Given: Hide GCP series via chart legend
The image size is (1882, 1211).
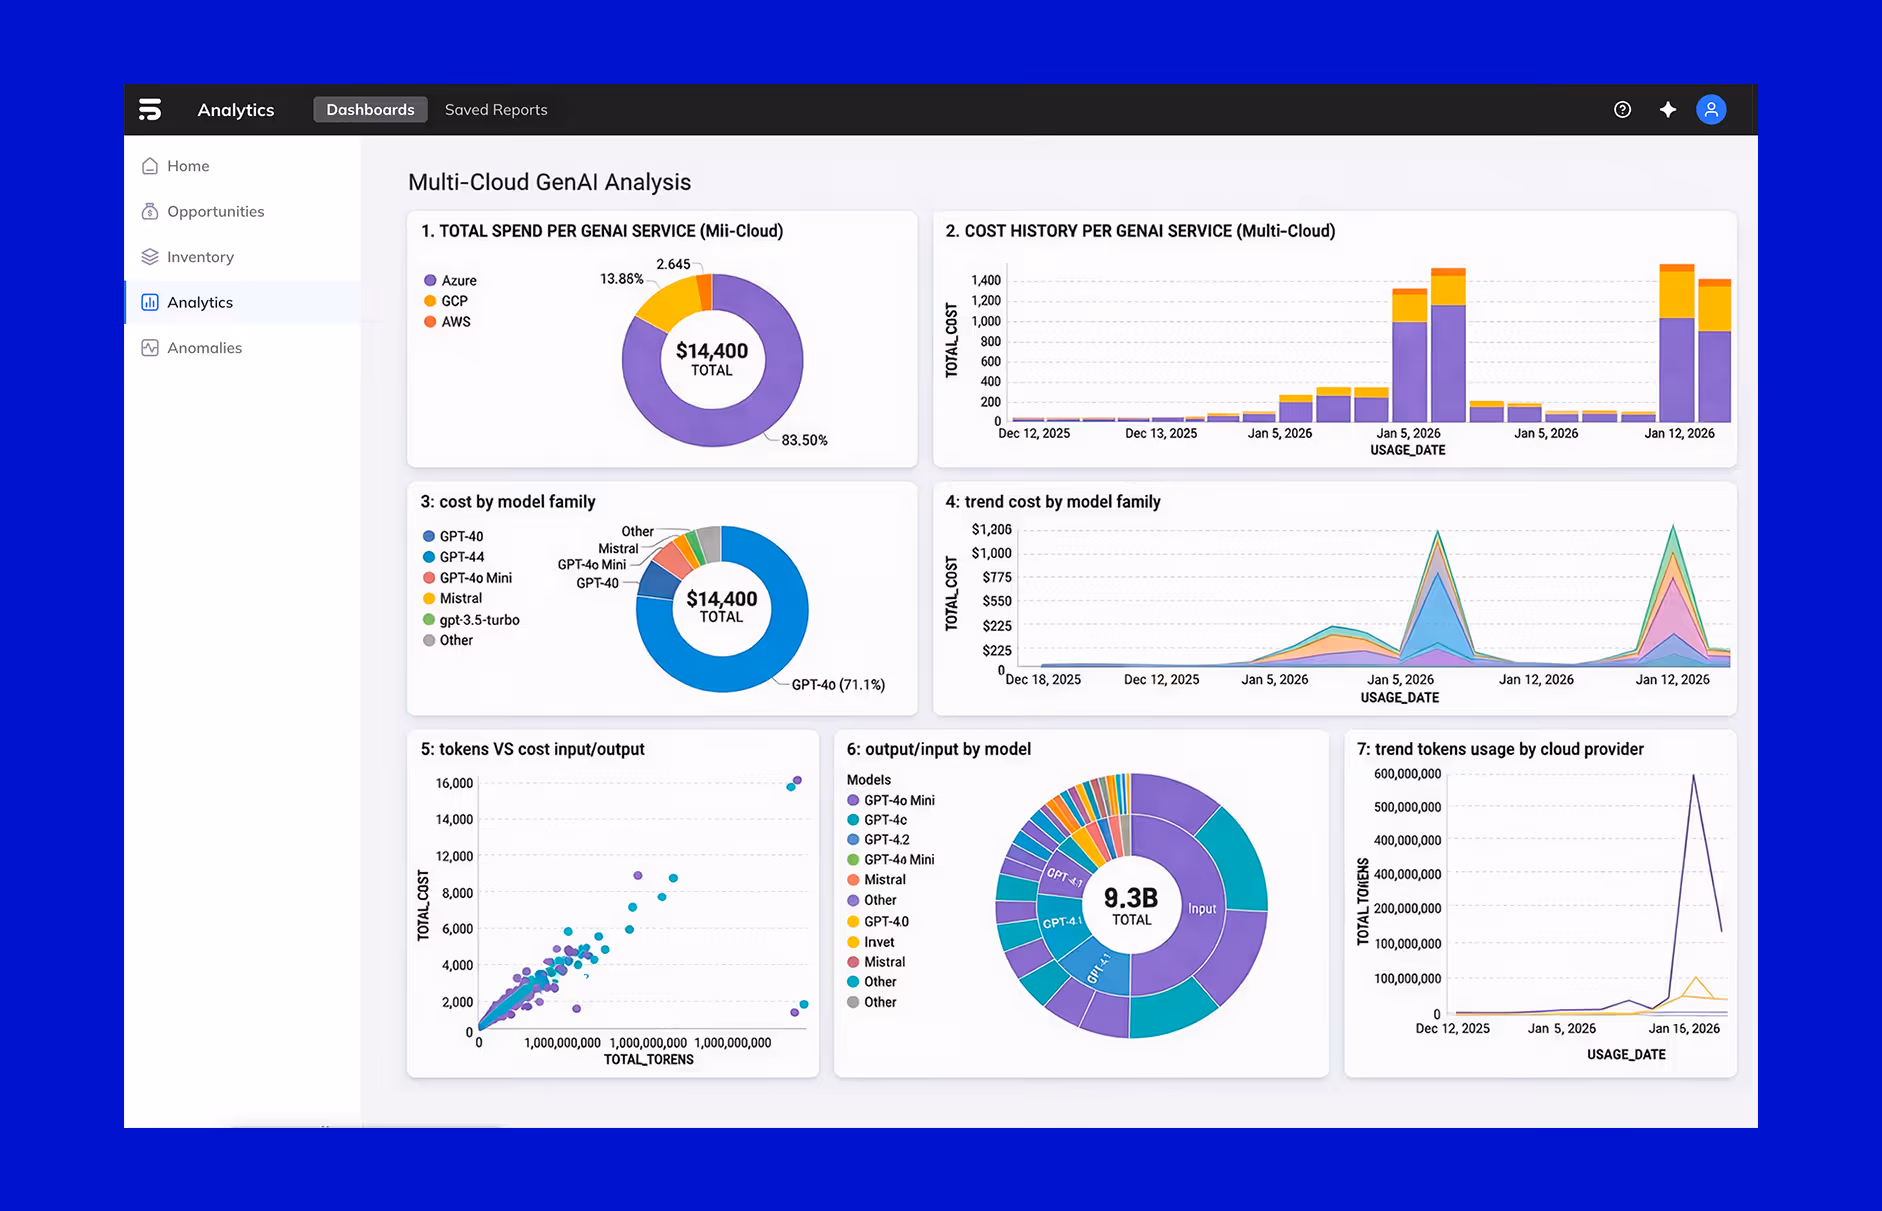Looking at the screenshot, I should coord(451,300).
